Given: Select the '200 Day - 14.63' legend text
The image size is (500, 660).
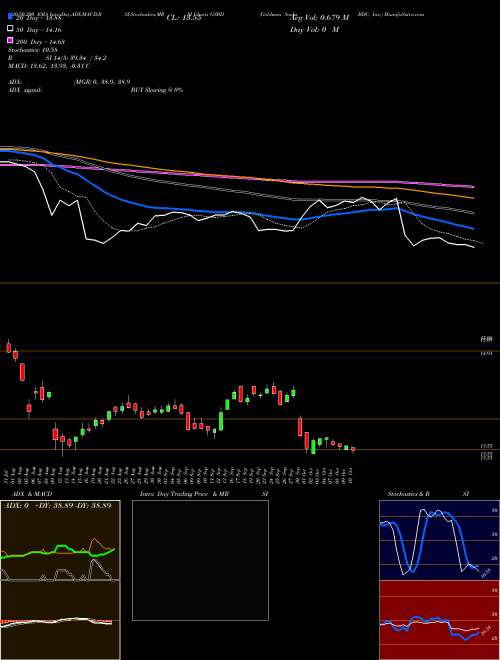Looking at the screenshot, I should 40,42.
